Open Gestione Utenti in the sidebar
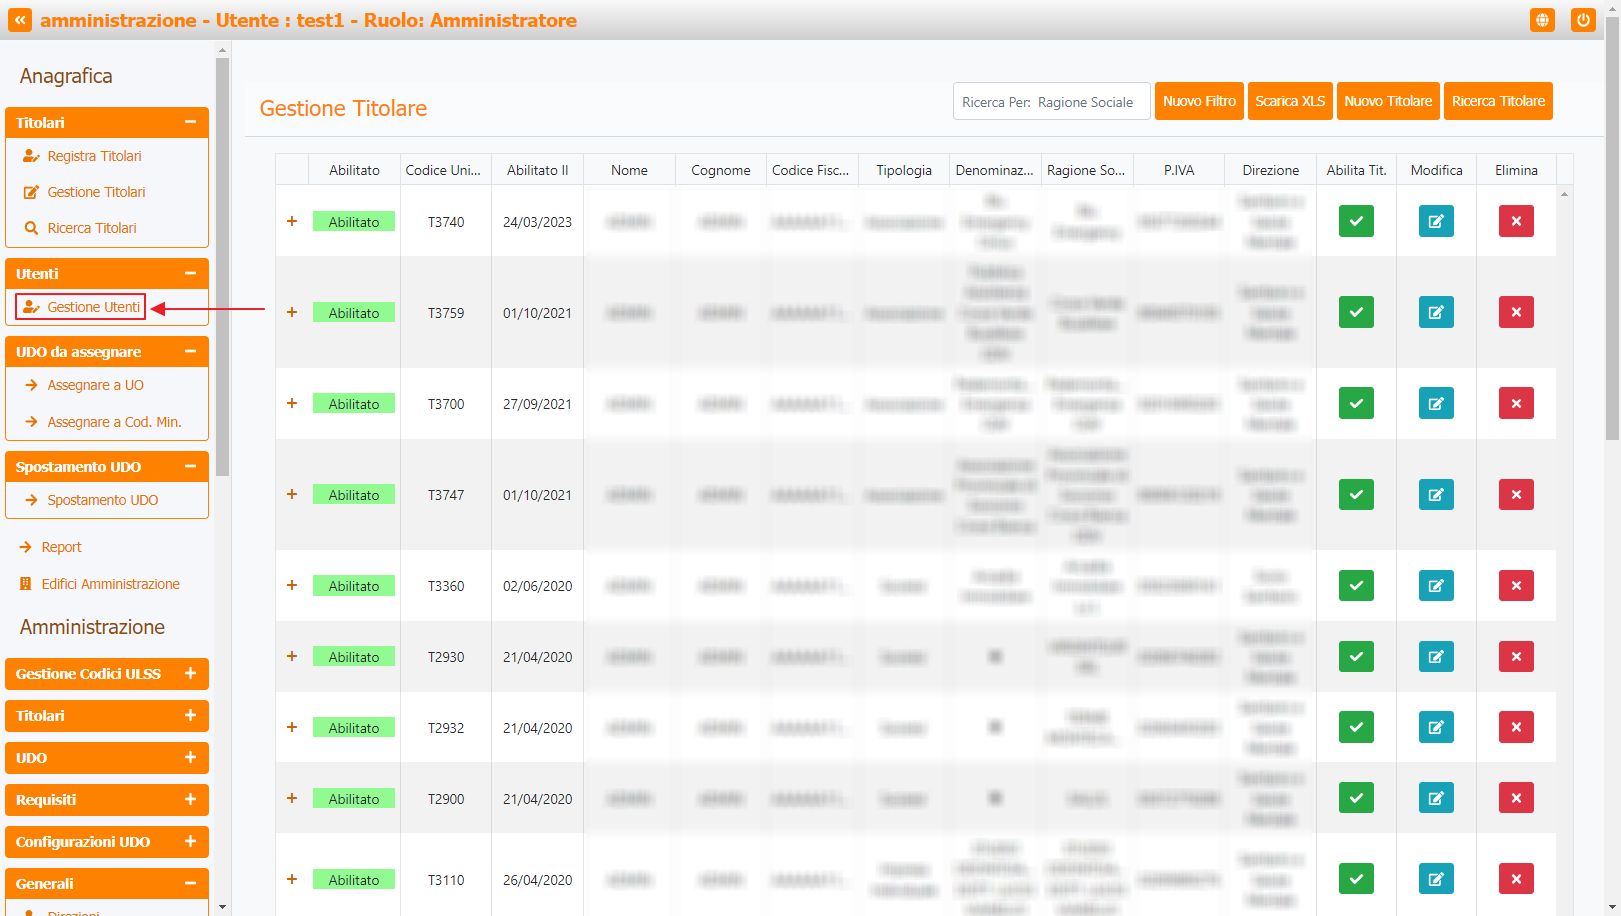 (93, 307)
